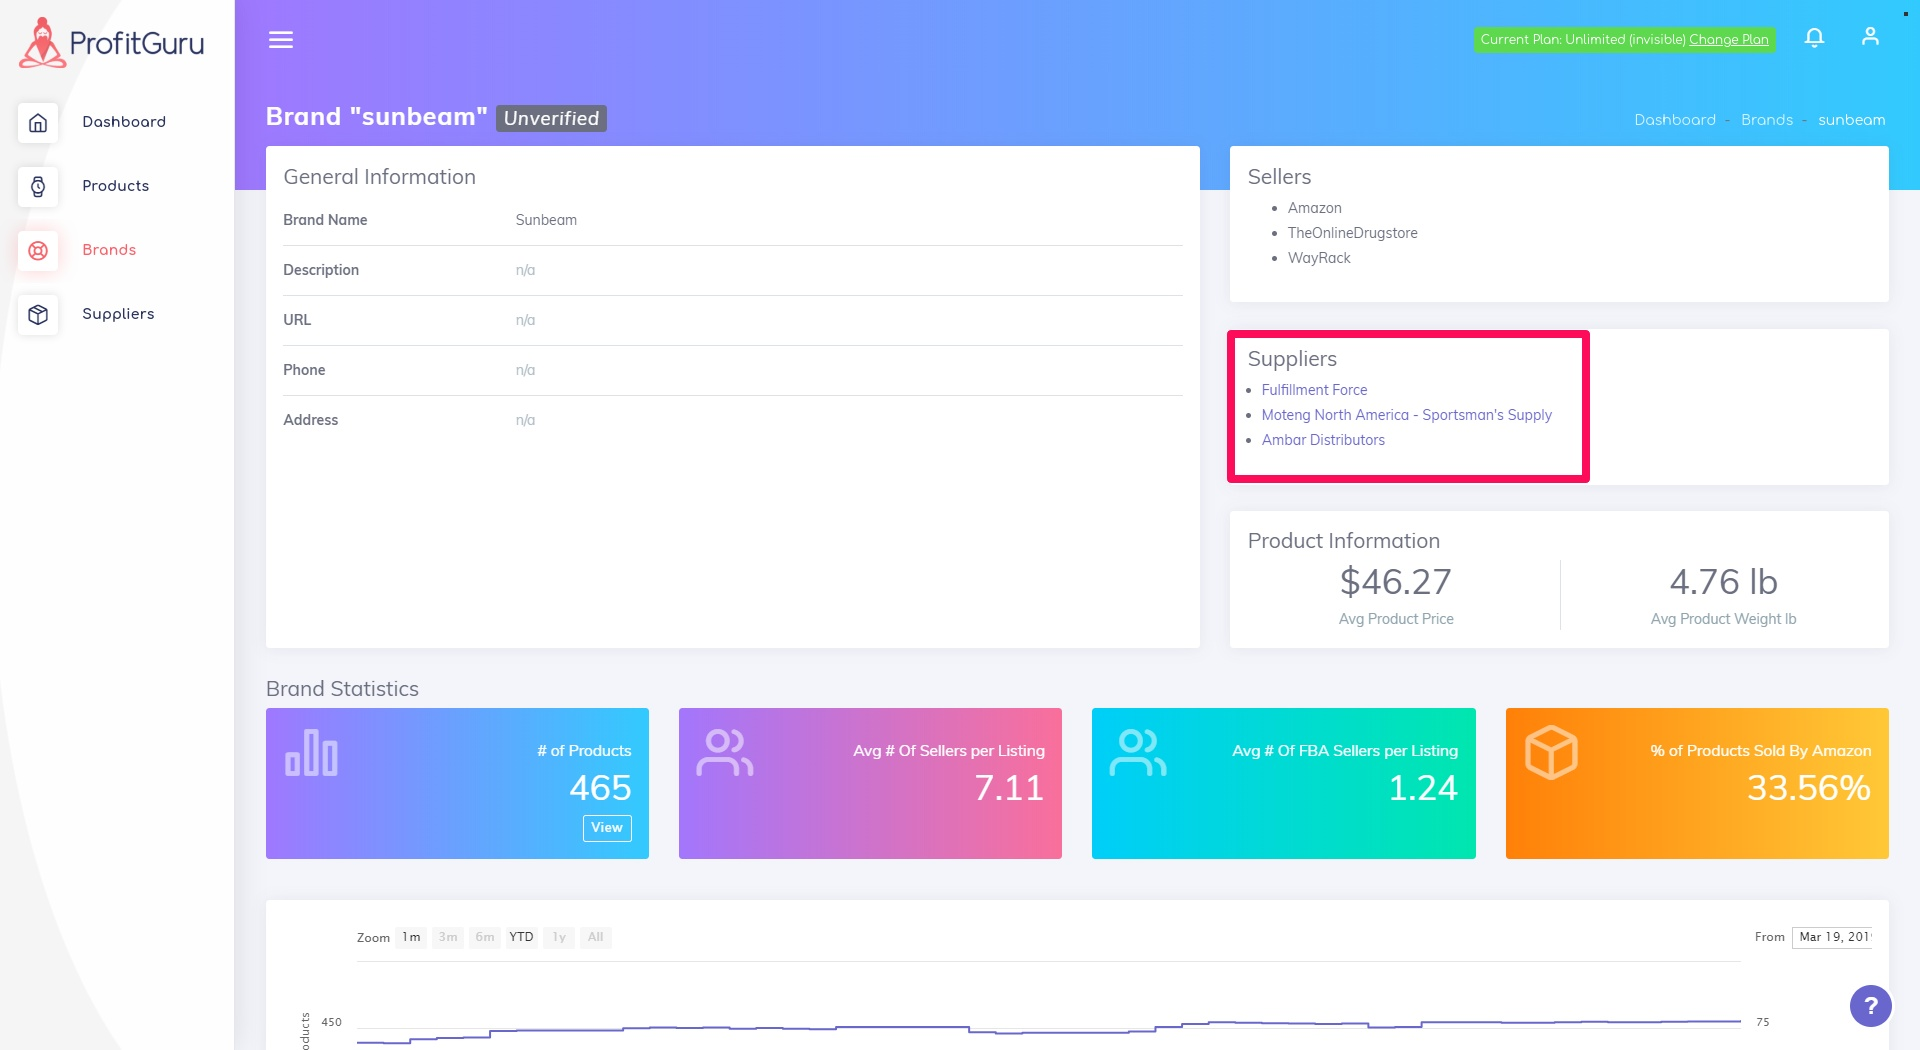Click the Change Plan link
The width and height of the screenshot is (1920, 1050).
click(x=1728, y=40)
